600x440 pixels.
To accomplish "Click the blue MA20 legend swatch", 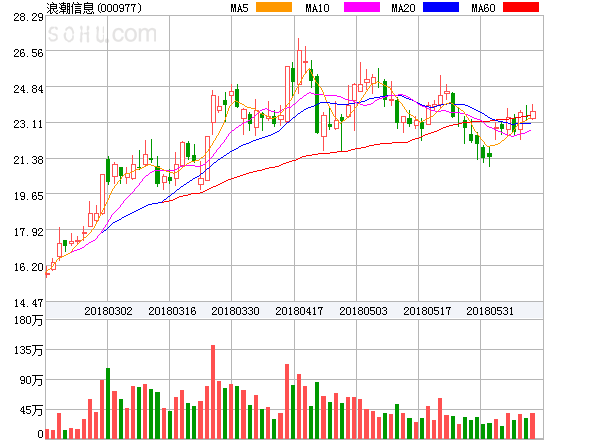I will tap(441, 7).
